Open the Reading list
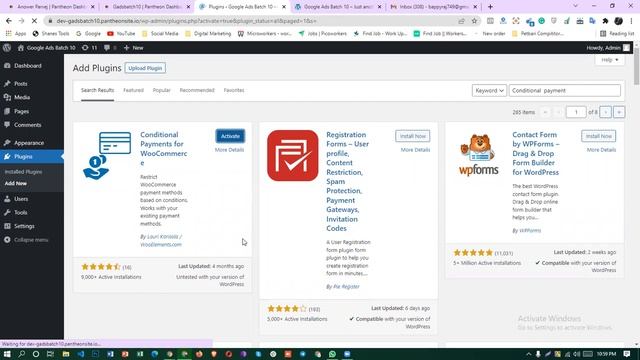The height and width of the screenshot is (360, 640). (617, 33)
